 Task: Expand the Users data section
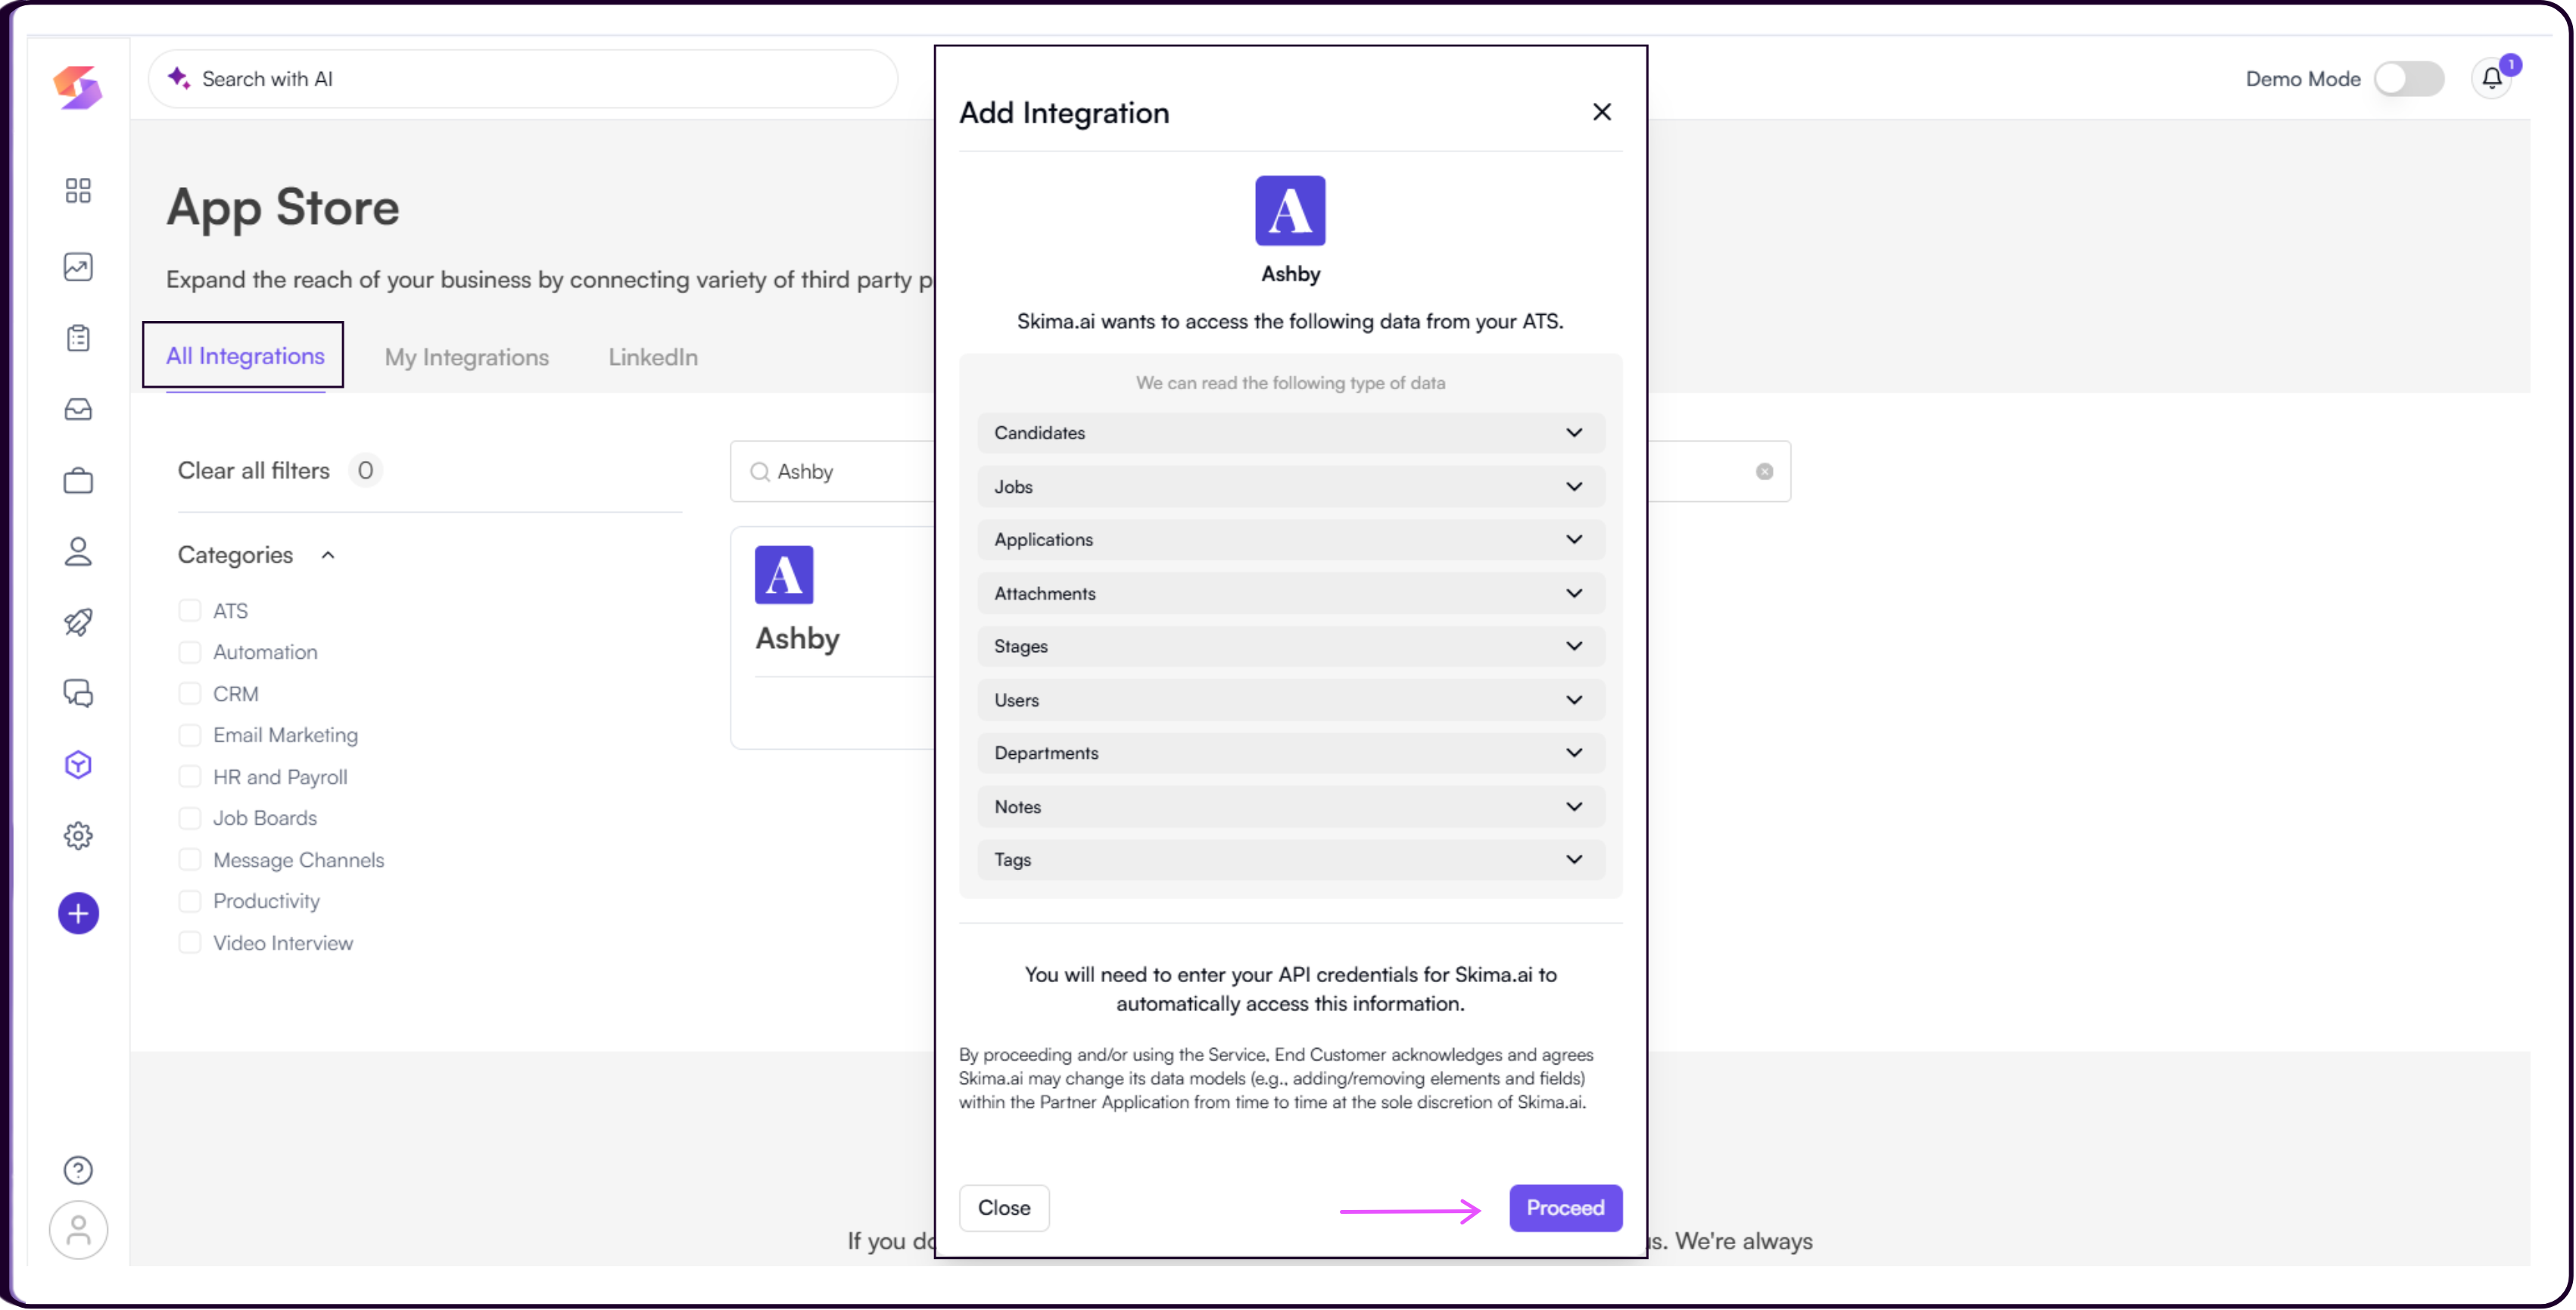pyautogui.click(x=1290, y=700)
